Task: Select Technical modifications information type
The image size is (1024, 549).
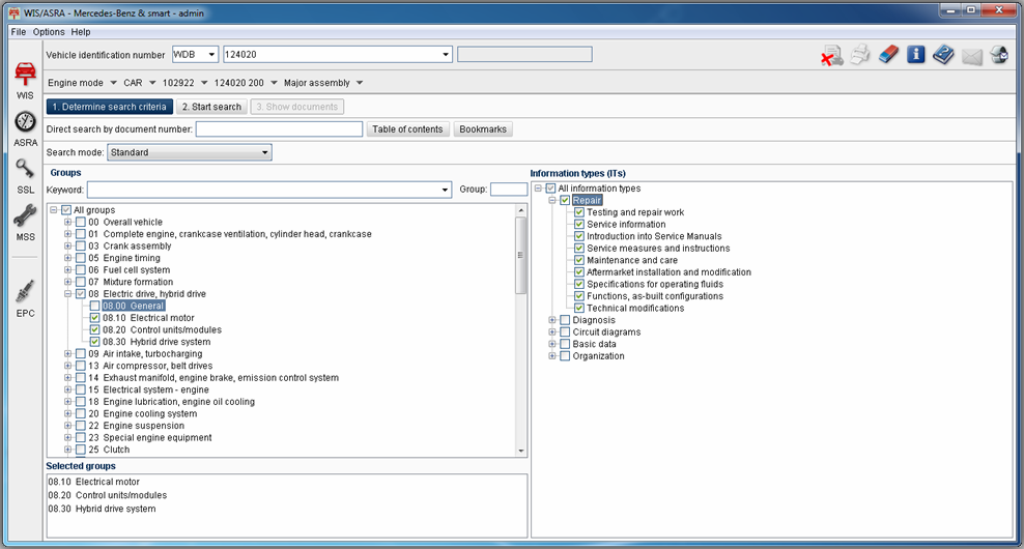Action: pyautogui.click(x=635, y=308)
